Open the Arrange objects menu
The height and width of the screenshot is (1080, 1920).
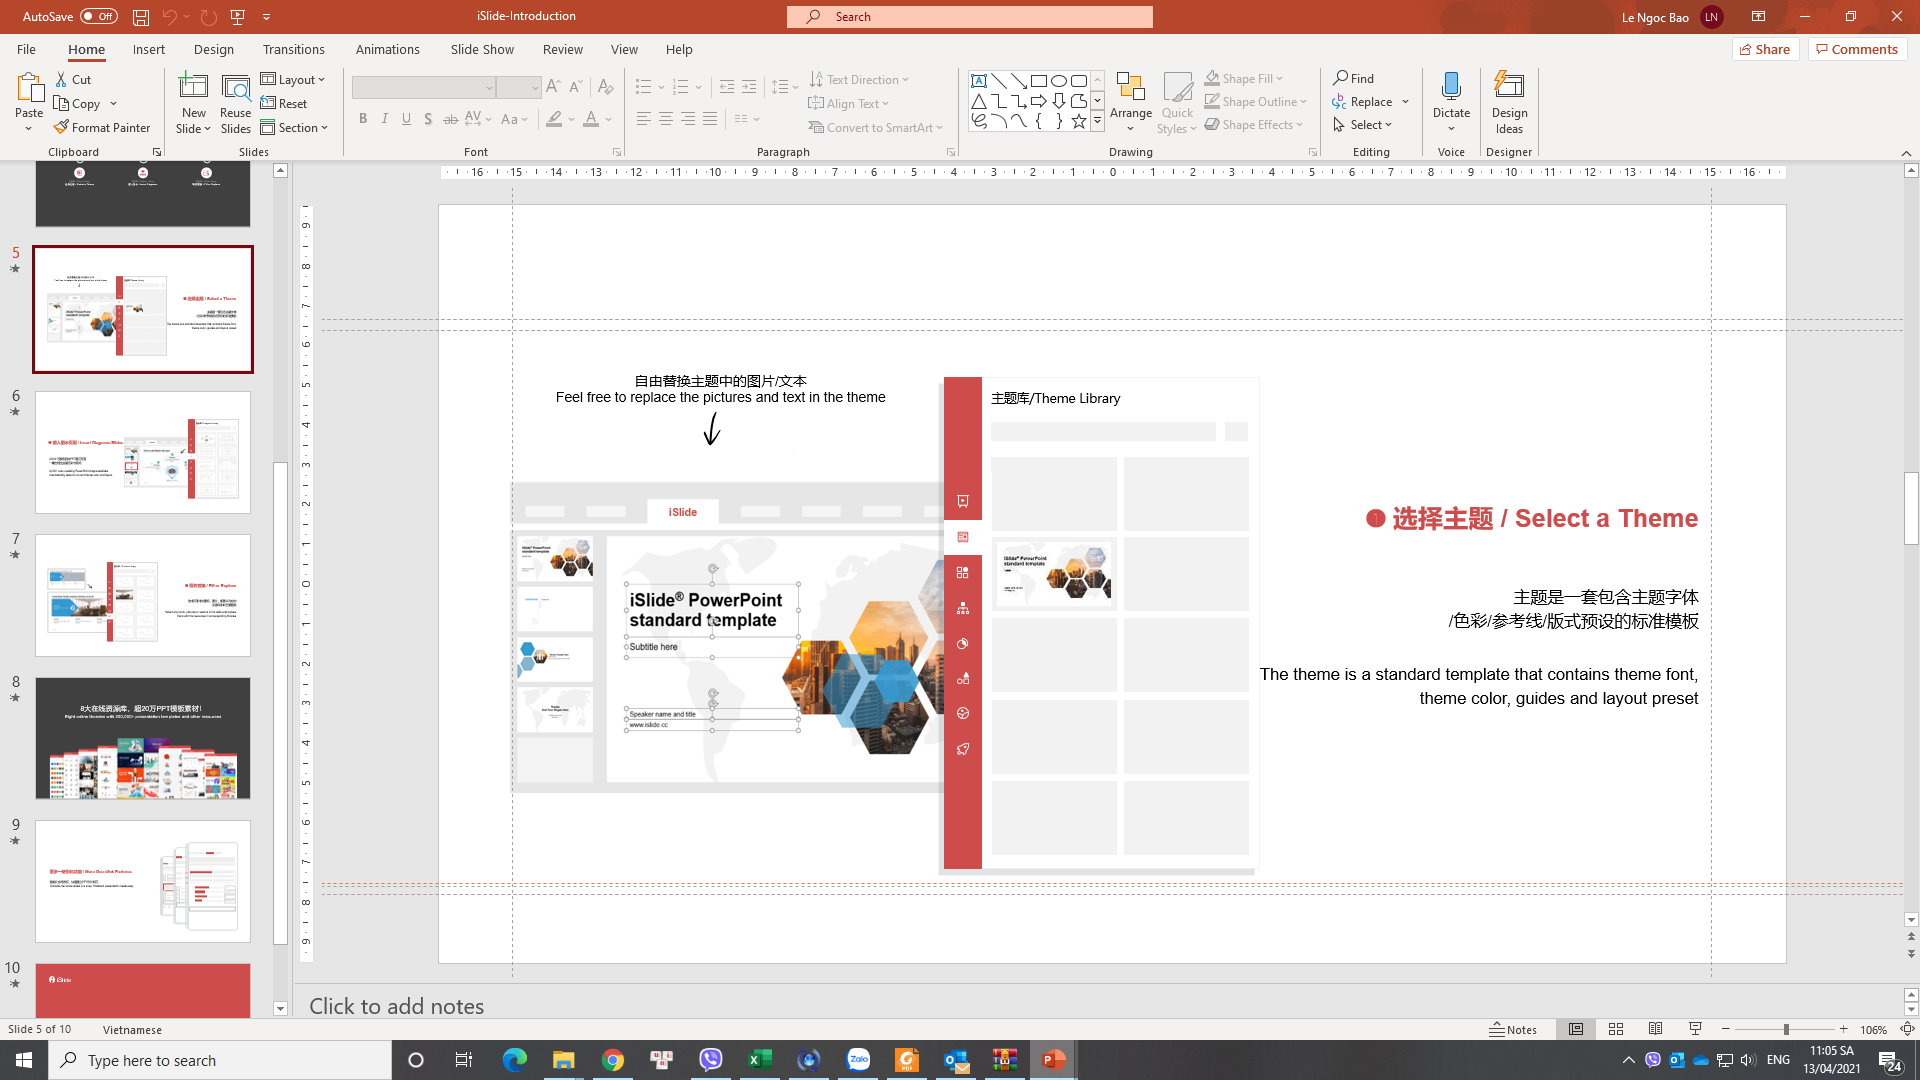(1131, 103)
